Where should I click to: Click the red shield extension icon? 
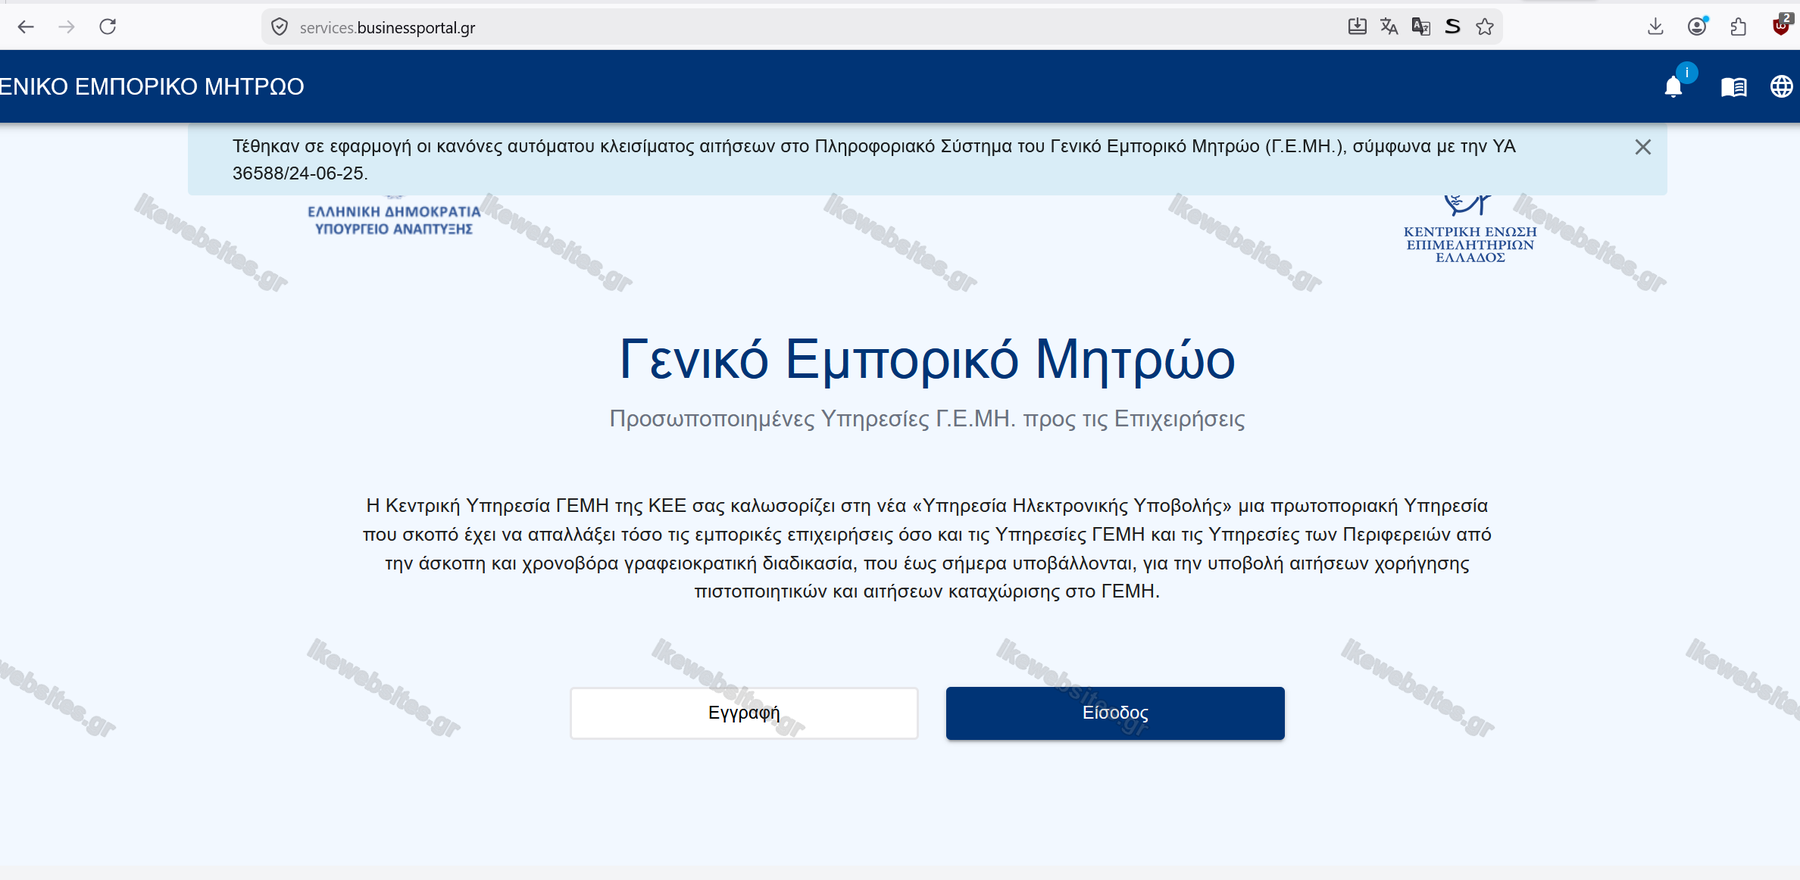[1781, 27]
